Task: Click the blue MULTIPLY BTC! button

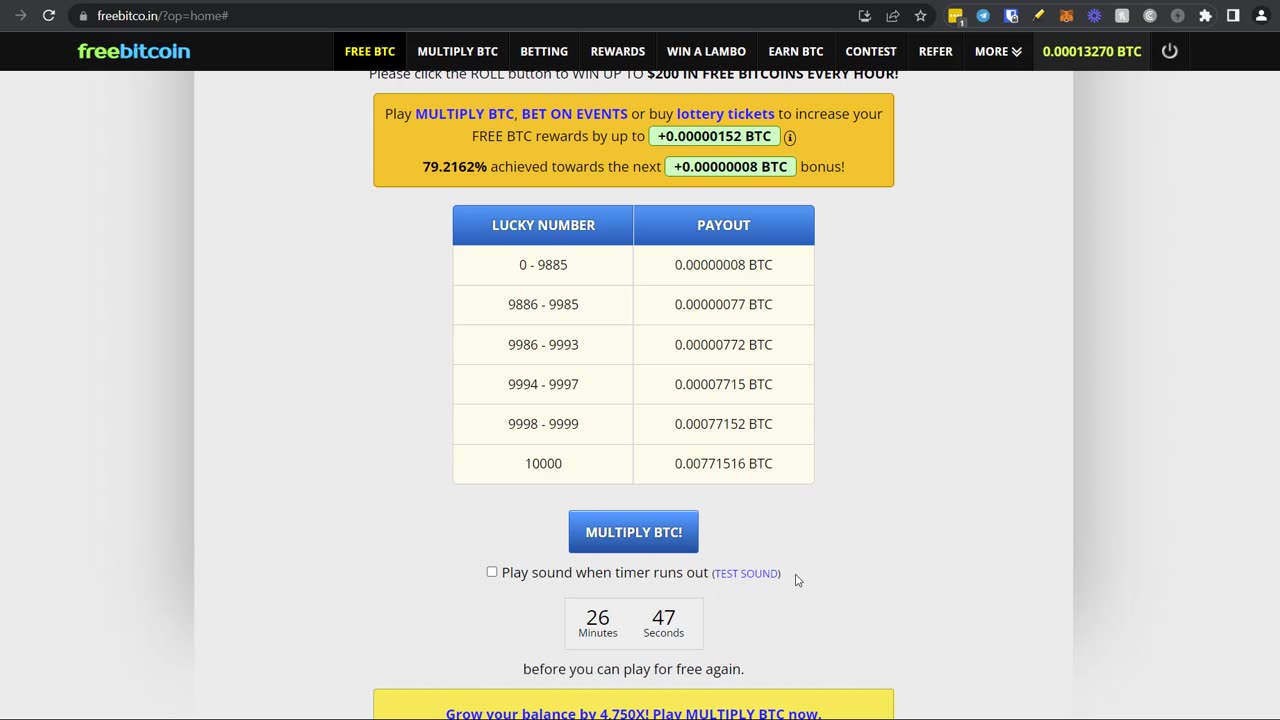Action: [634, 532]
